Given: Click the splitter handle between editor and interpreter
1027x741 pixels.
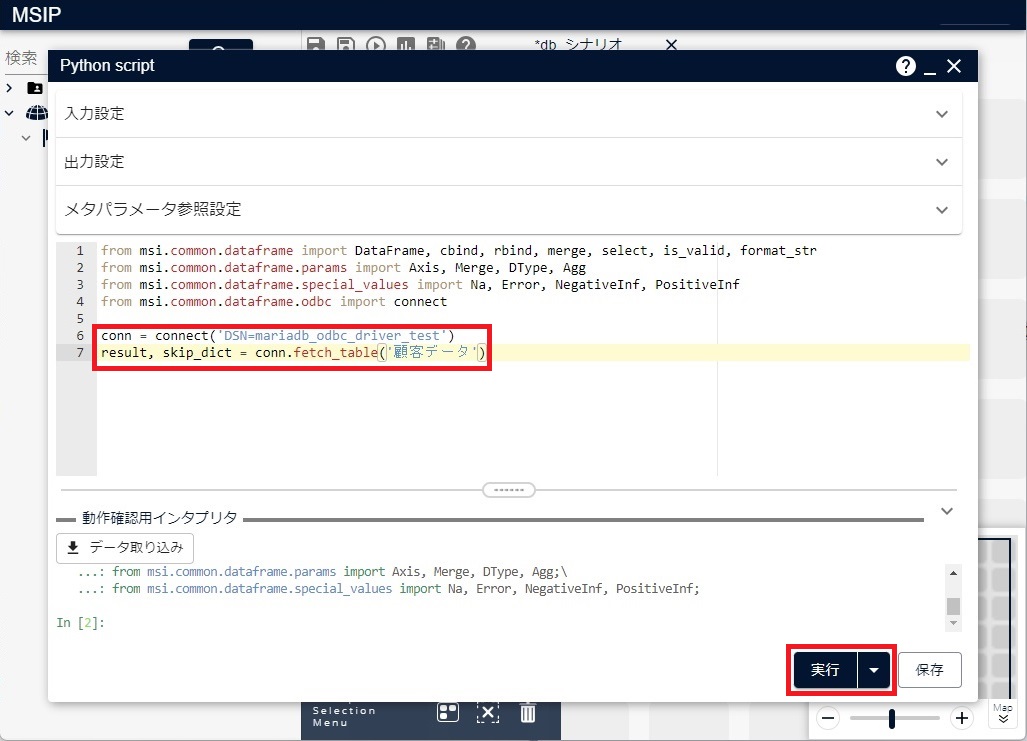Looking at the screenshot, I should pyautogui.click(x=509, y=490).
